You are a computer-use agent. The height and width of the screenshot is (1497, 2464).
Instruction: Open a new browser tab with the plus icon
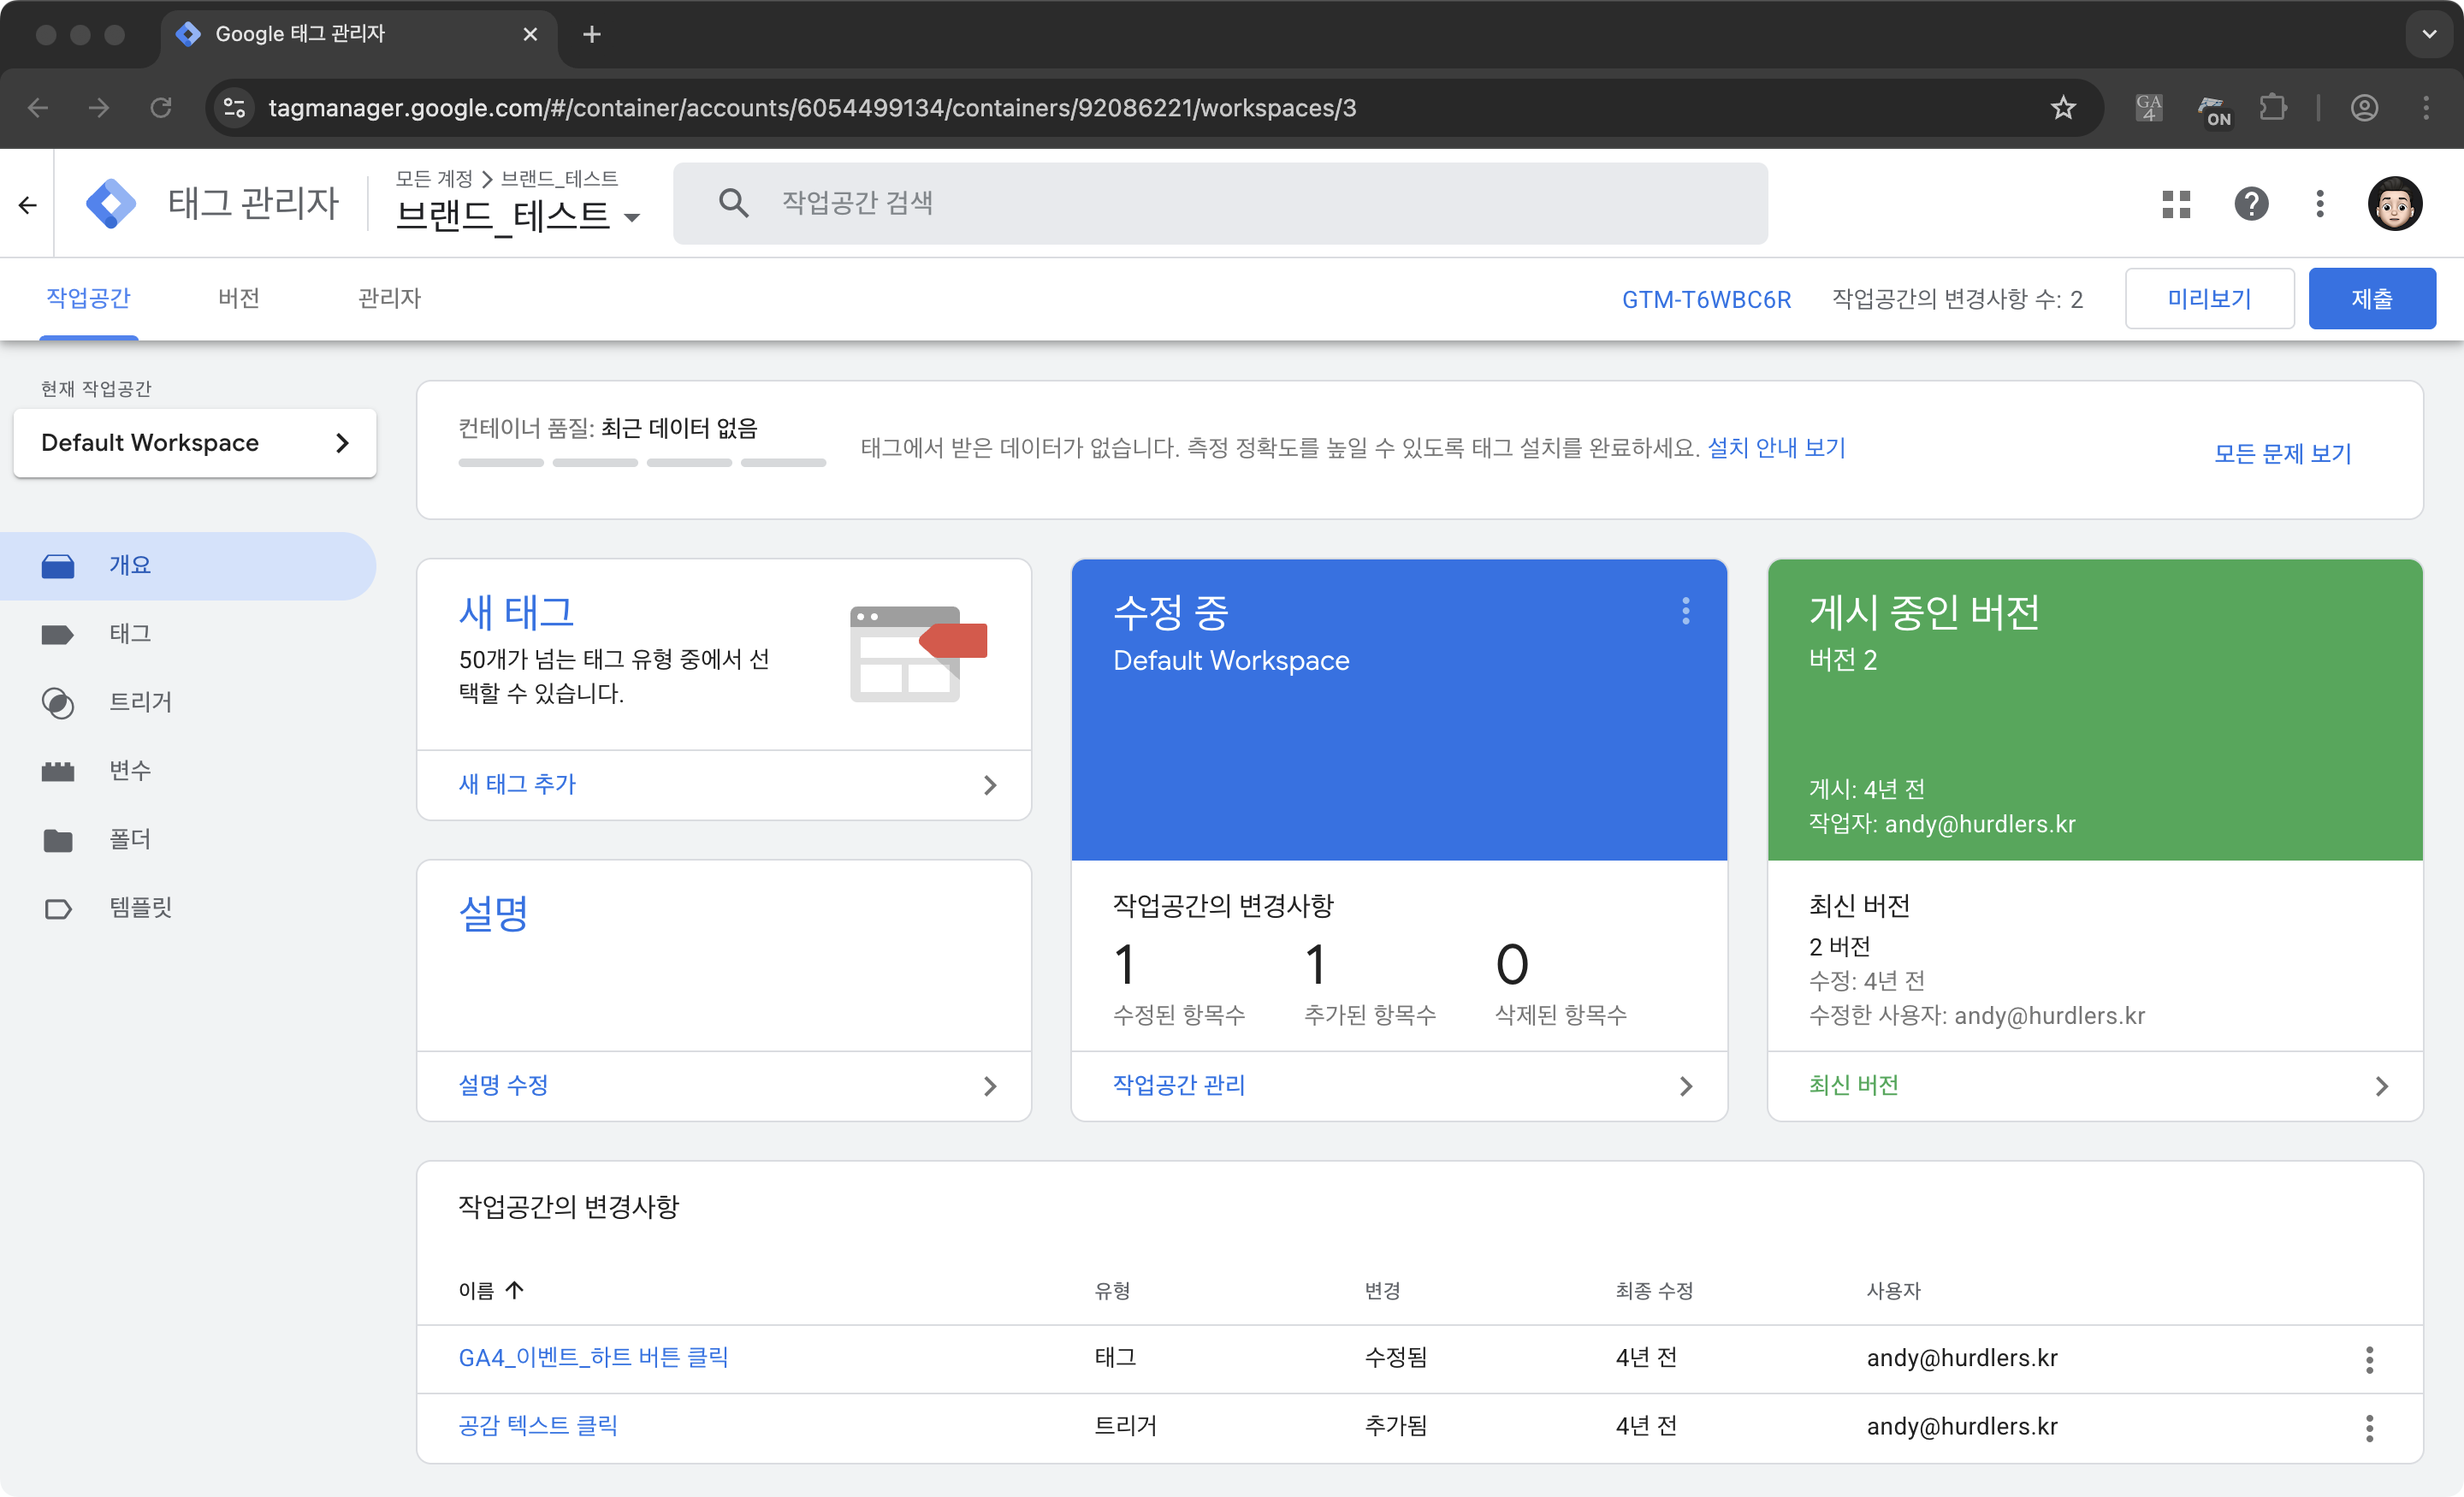[591, 35]
